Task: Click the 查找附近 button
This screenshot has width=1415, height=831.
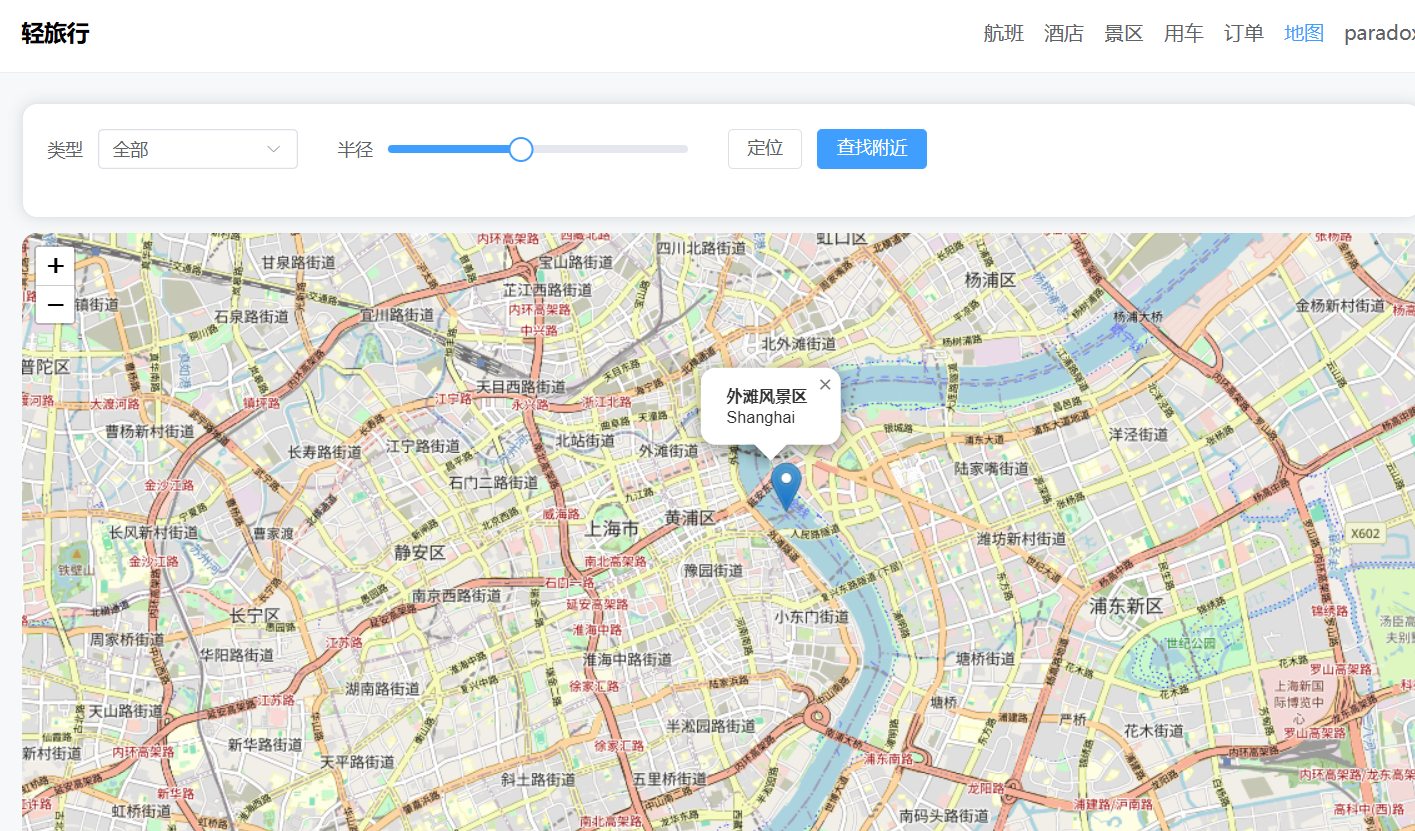Action: point(871,149)
